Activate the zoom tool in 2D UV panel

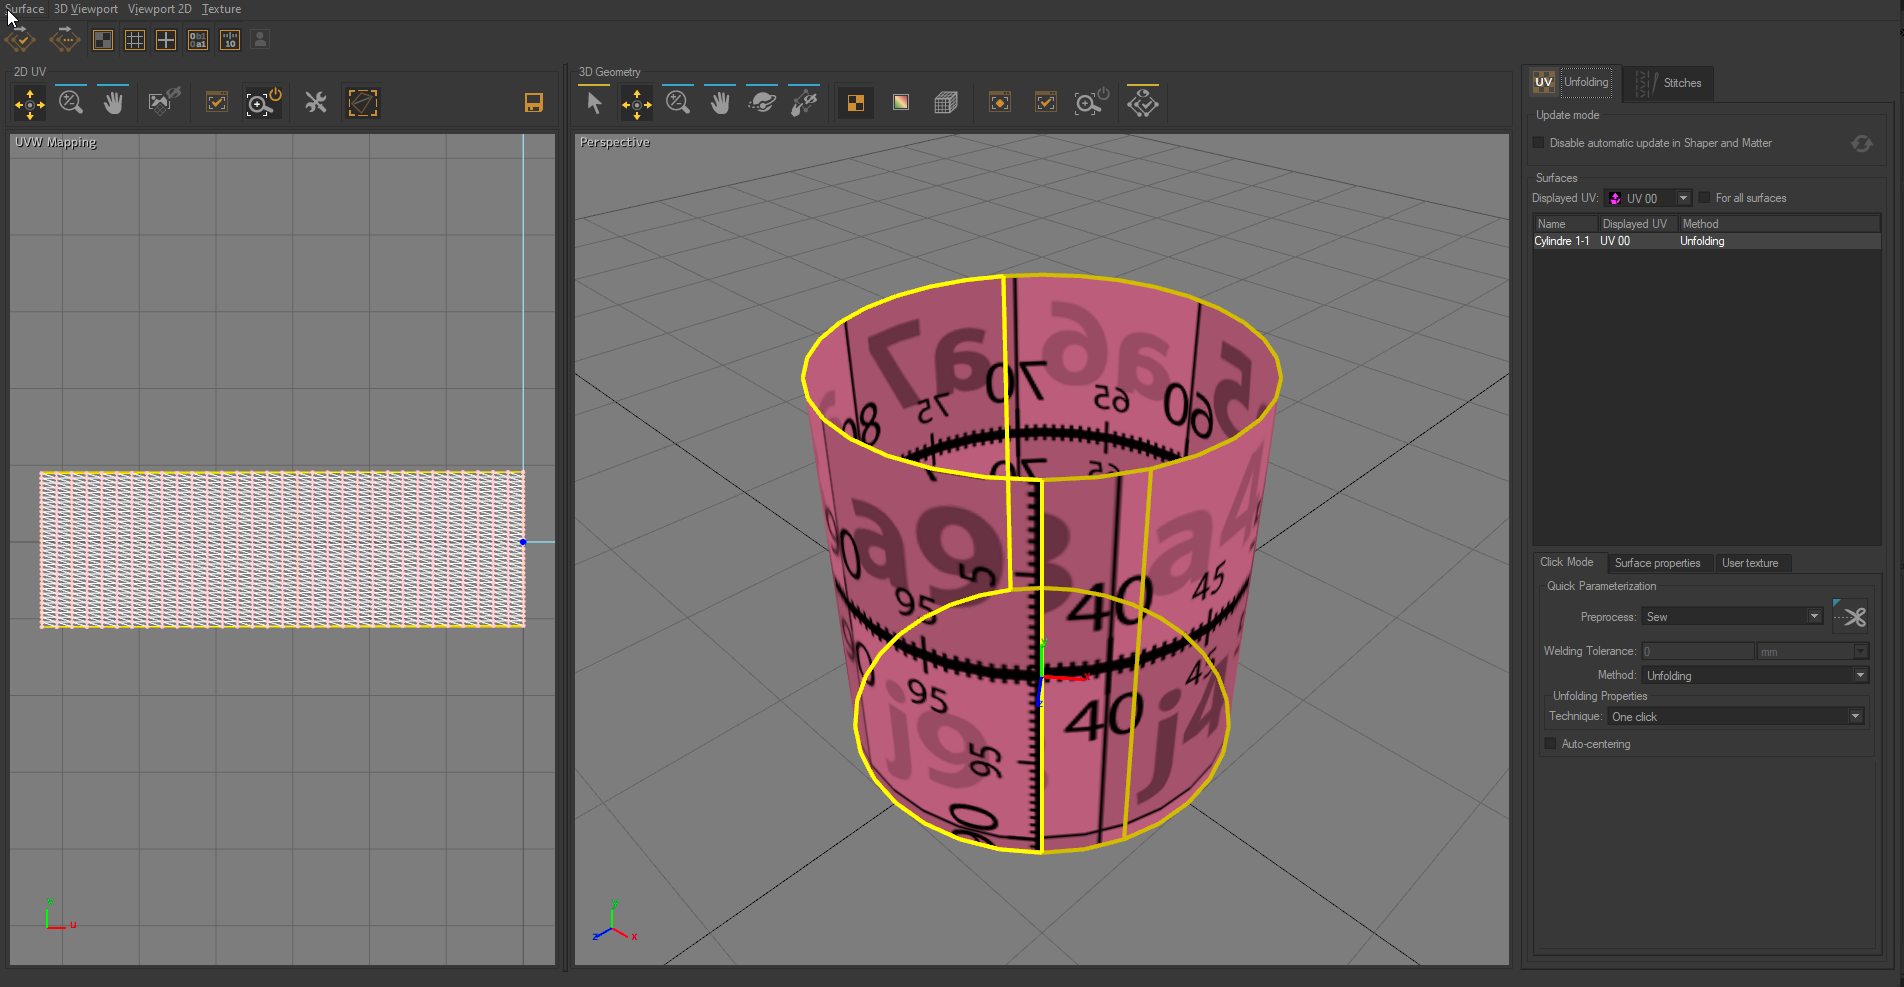(70, 101)
